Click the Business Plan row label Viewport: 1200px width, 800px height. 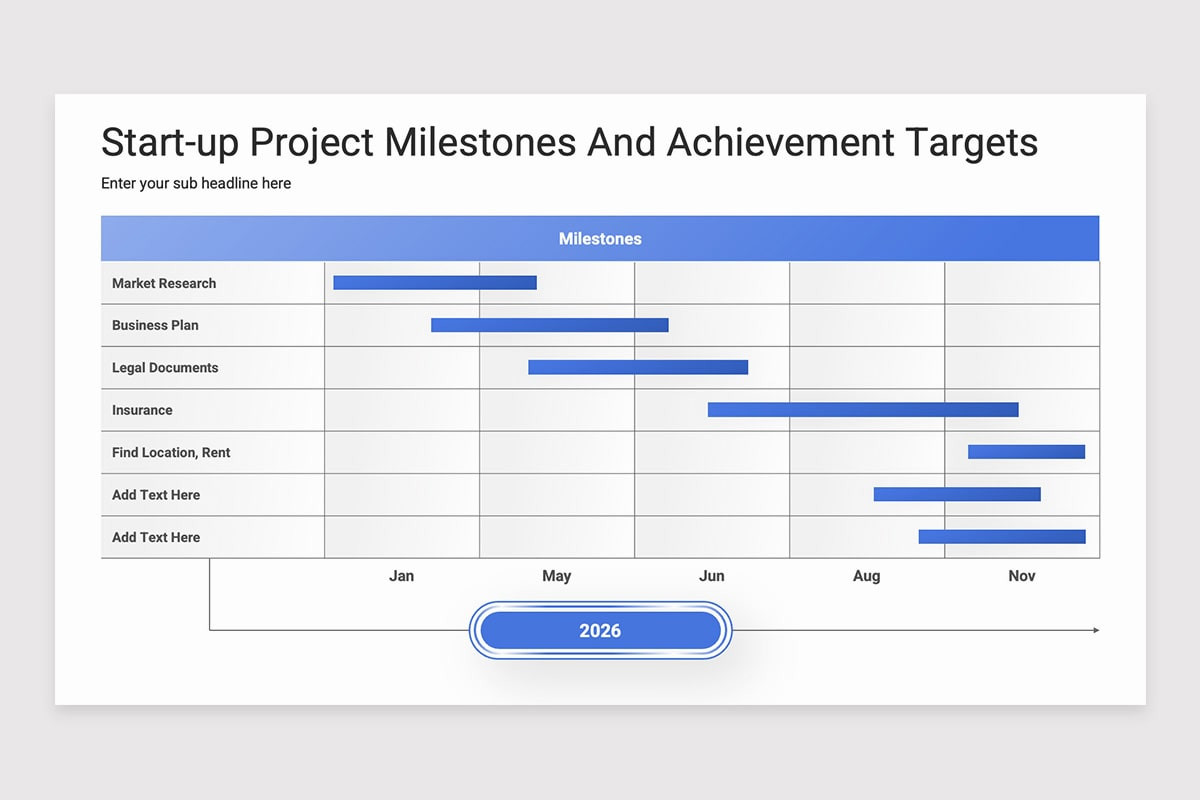(x=155, y=325)
